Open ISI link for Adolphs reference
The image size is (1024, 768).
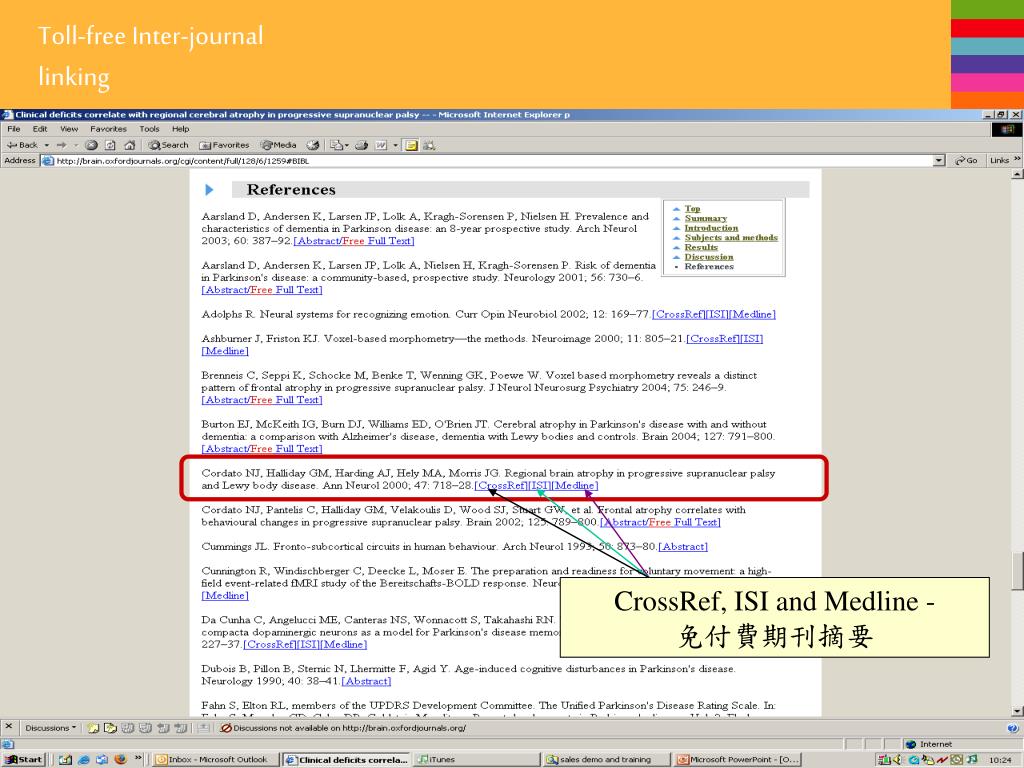717,314
